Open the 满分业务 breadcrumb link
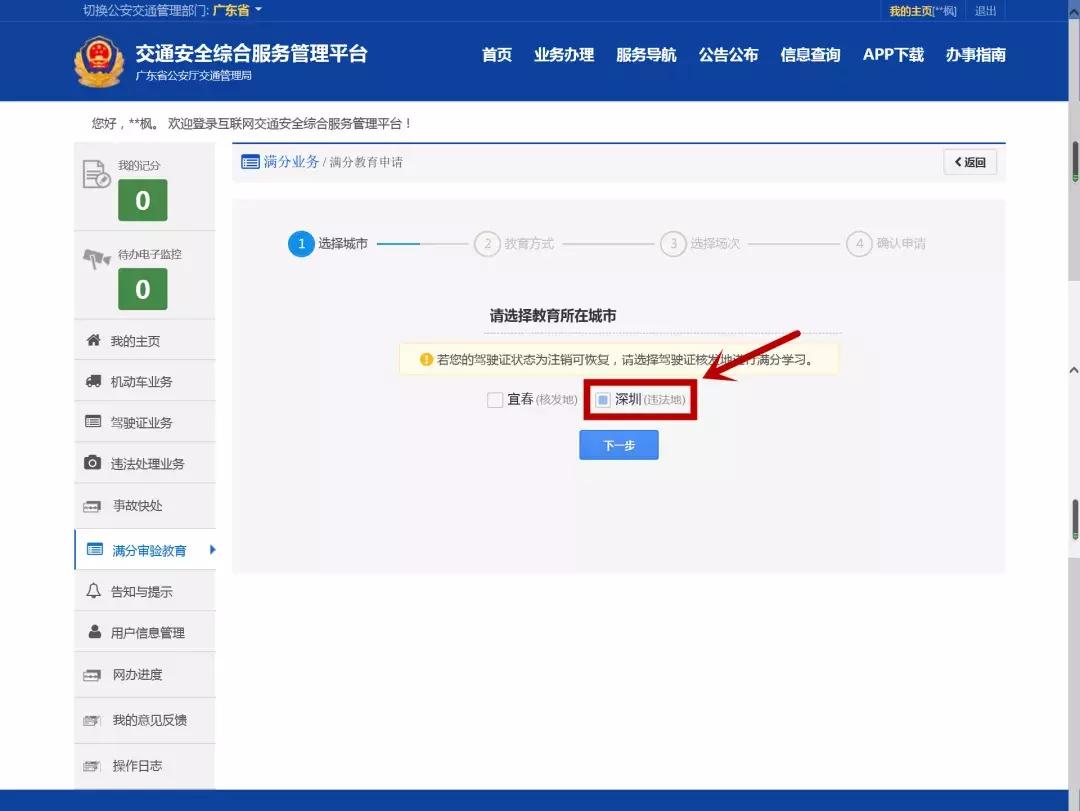The height and width of the screenshot is (811, 1080). (x=289, y=161)
